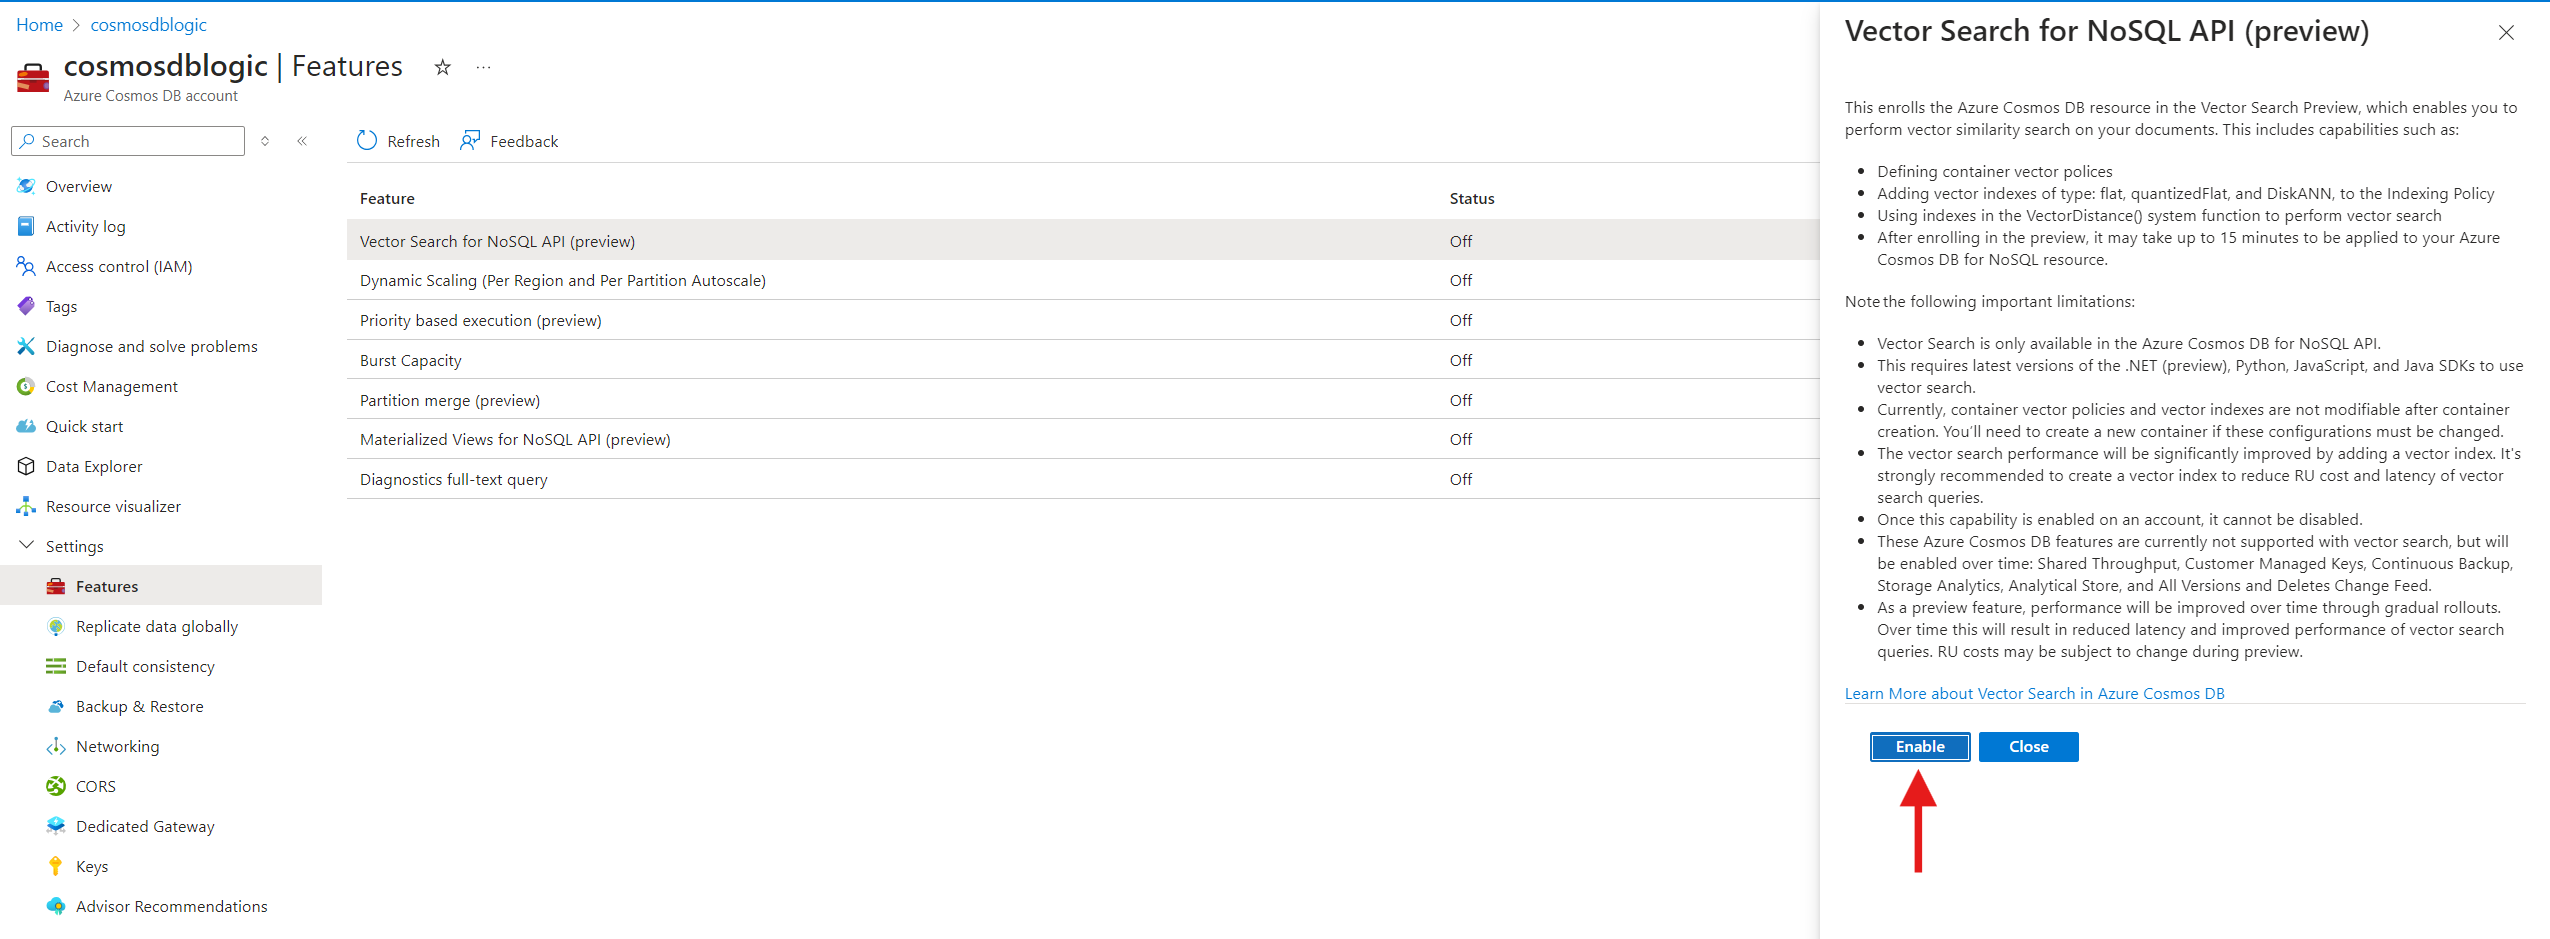Click Off status of Burst Capacity
Viewport: 2550px width, 939px height.
[1461, 361]
